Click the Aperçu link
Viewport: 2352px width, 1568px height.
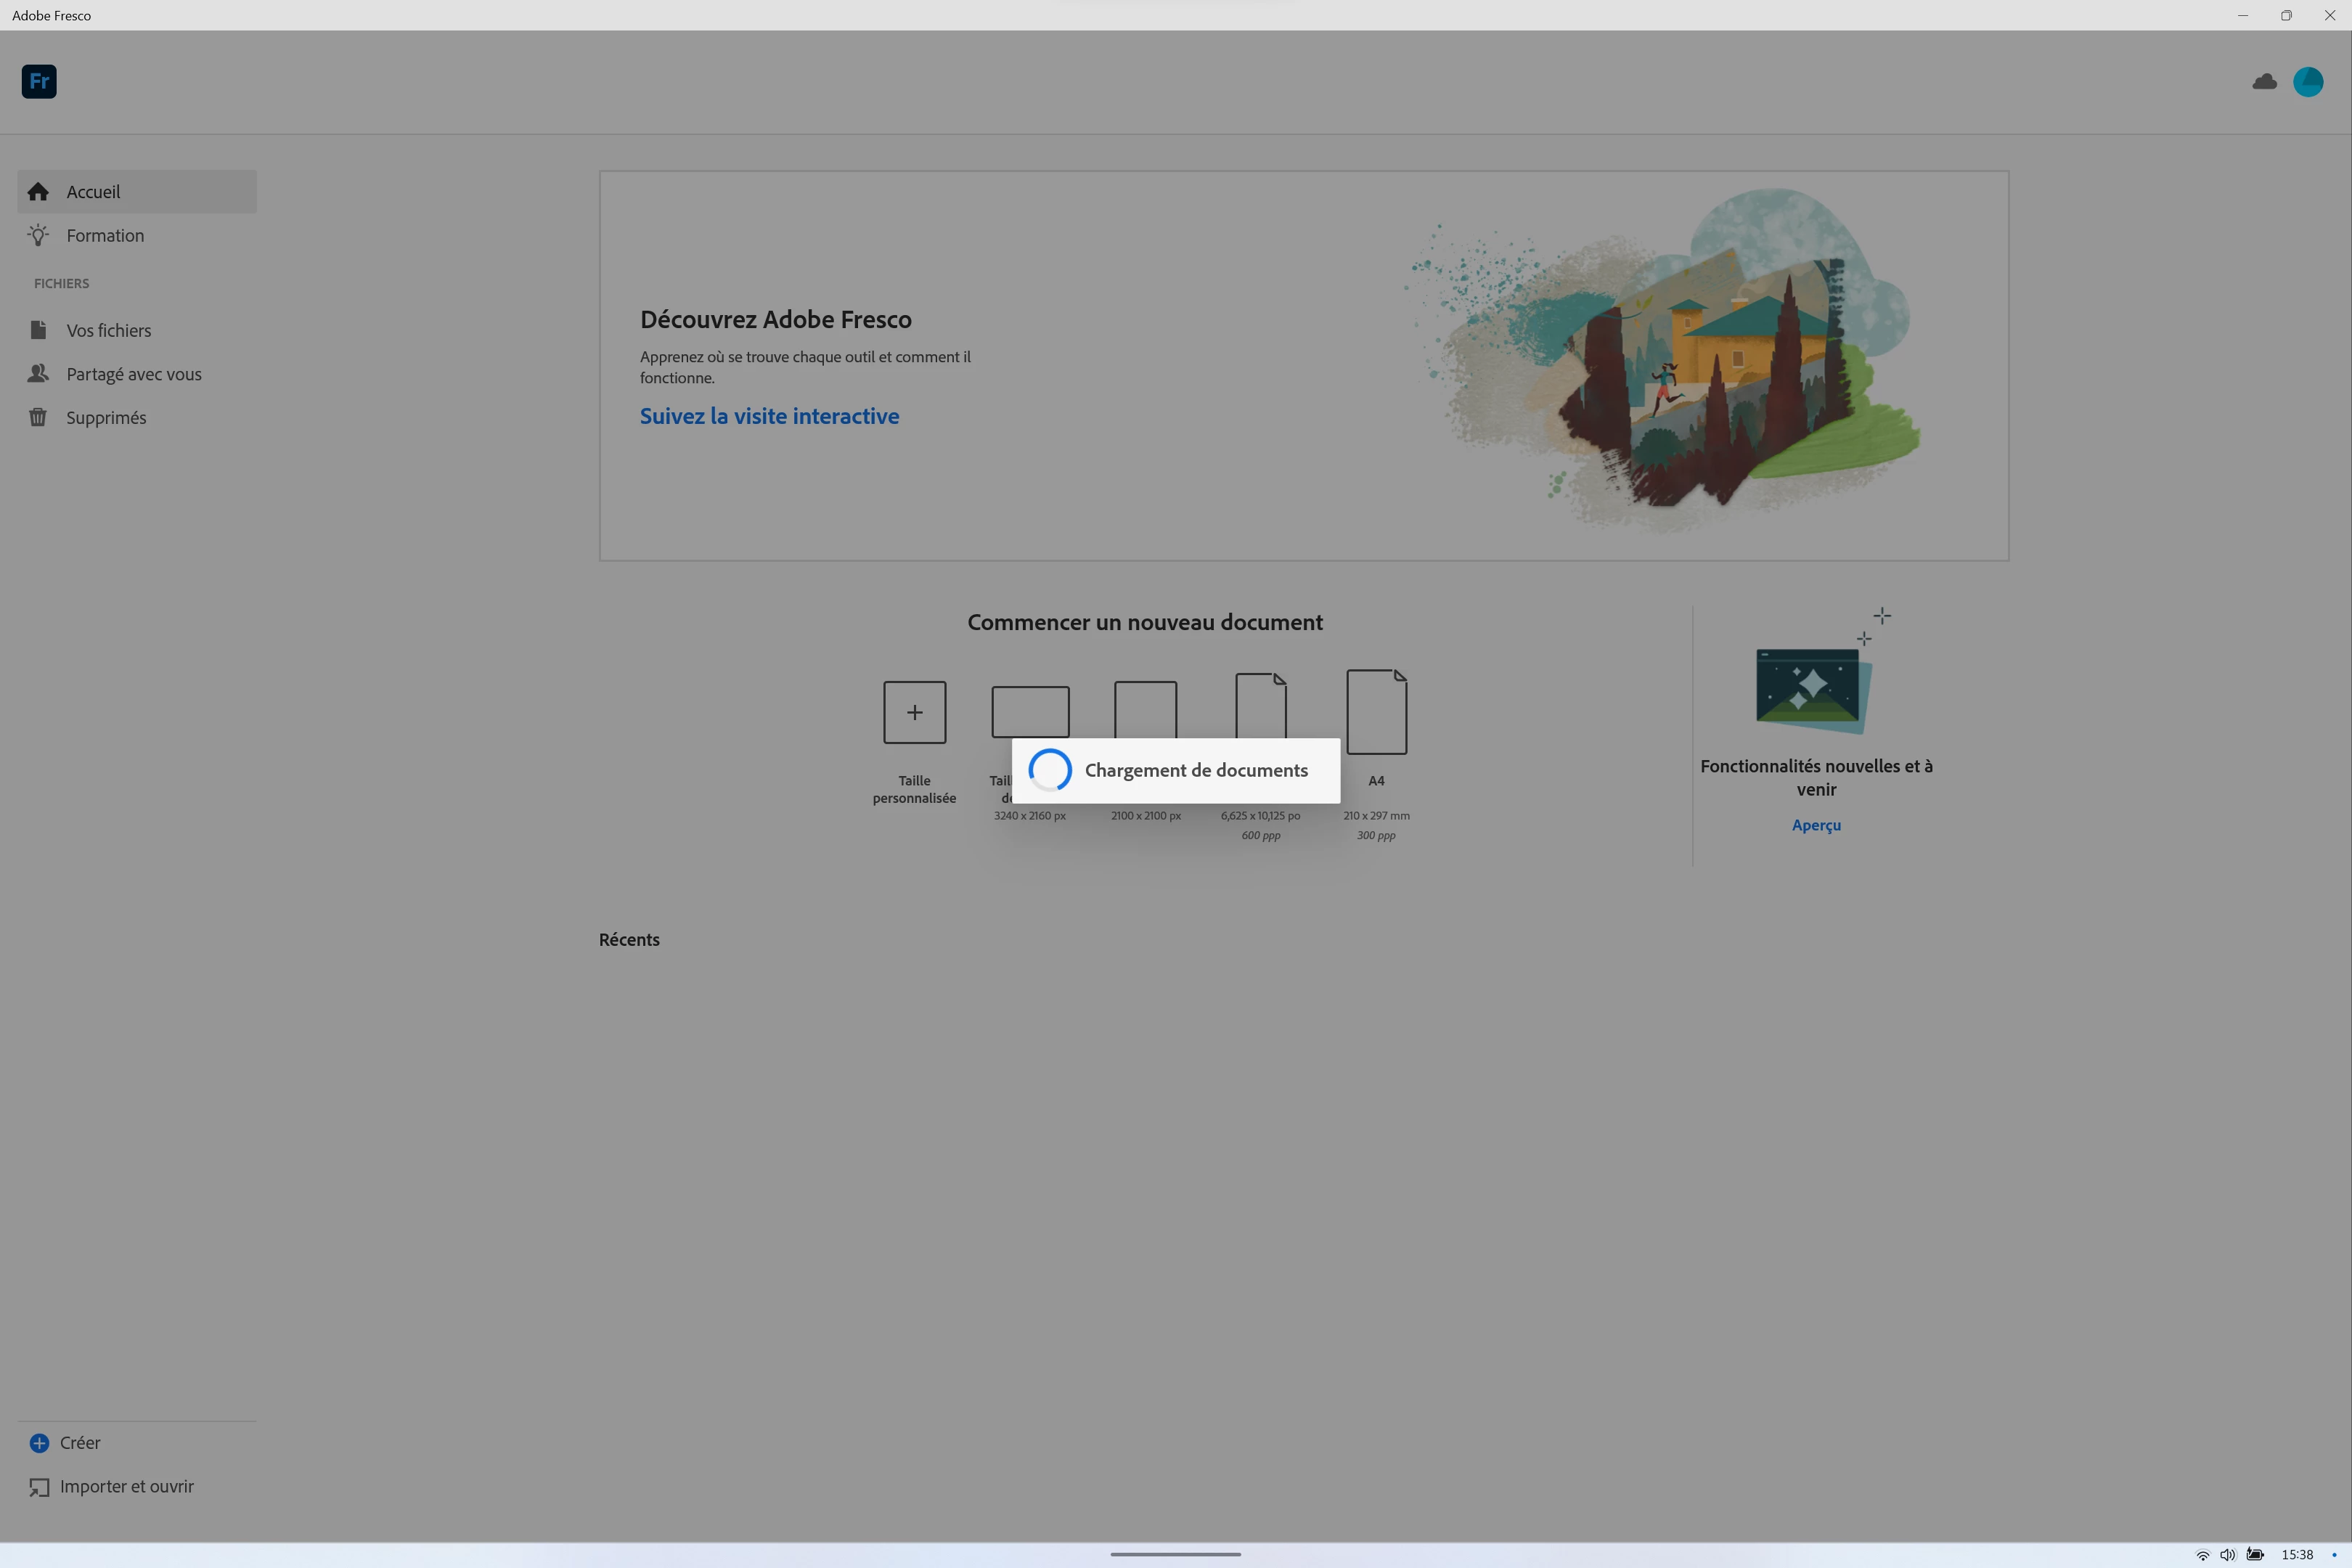pos(1816,825)
